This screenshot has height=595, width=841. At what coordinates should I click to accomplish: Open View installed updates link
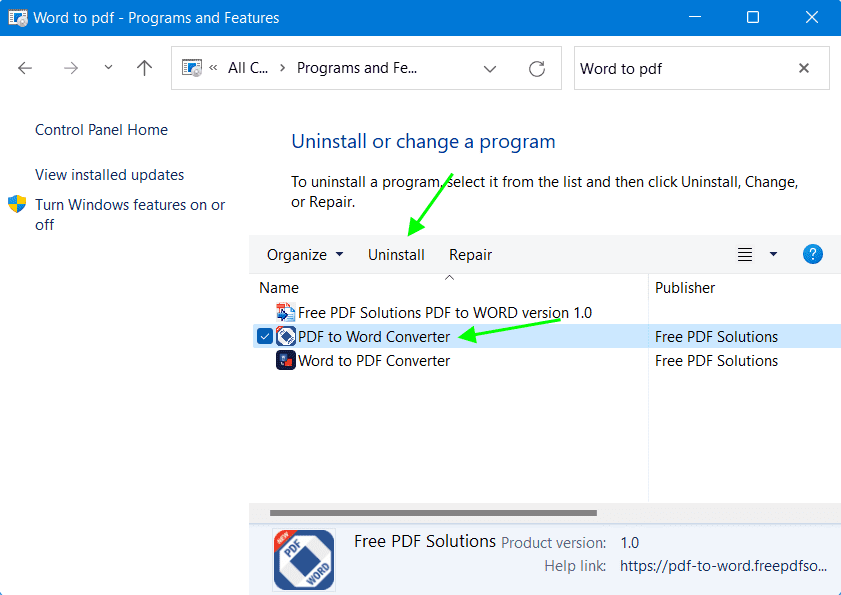coord(109,175)
